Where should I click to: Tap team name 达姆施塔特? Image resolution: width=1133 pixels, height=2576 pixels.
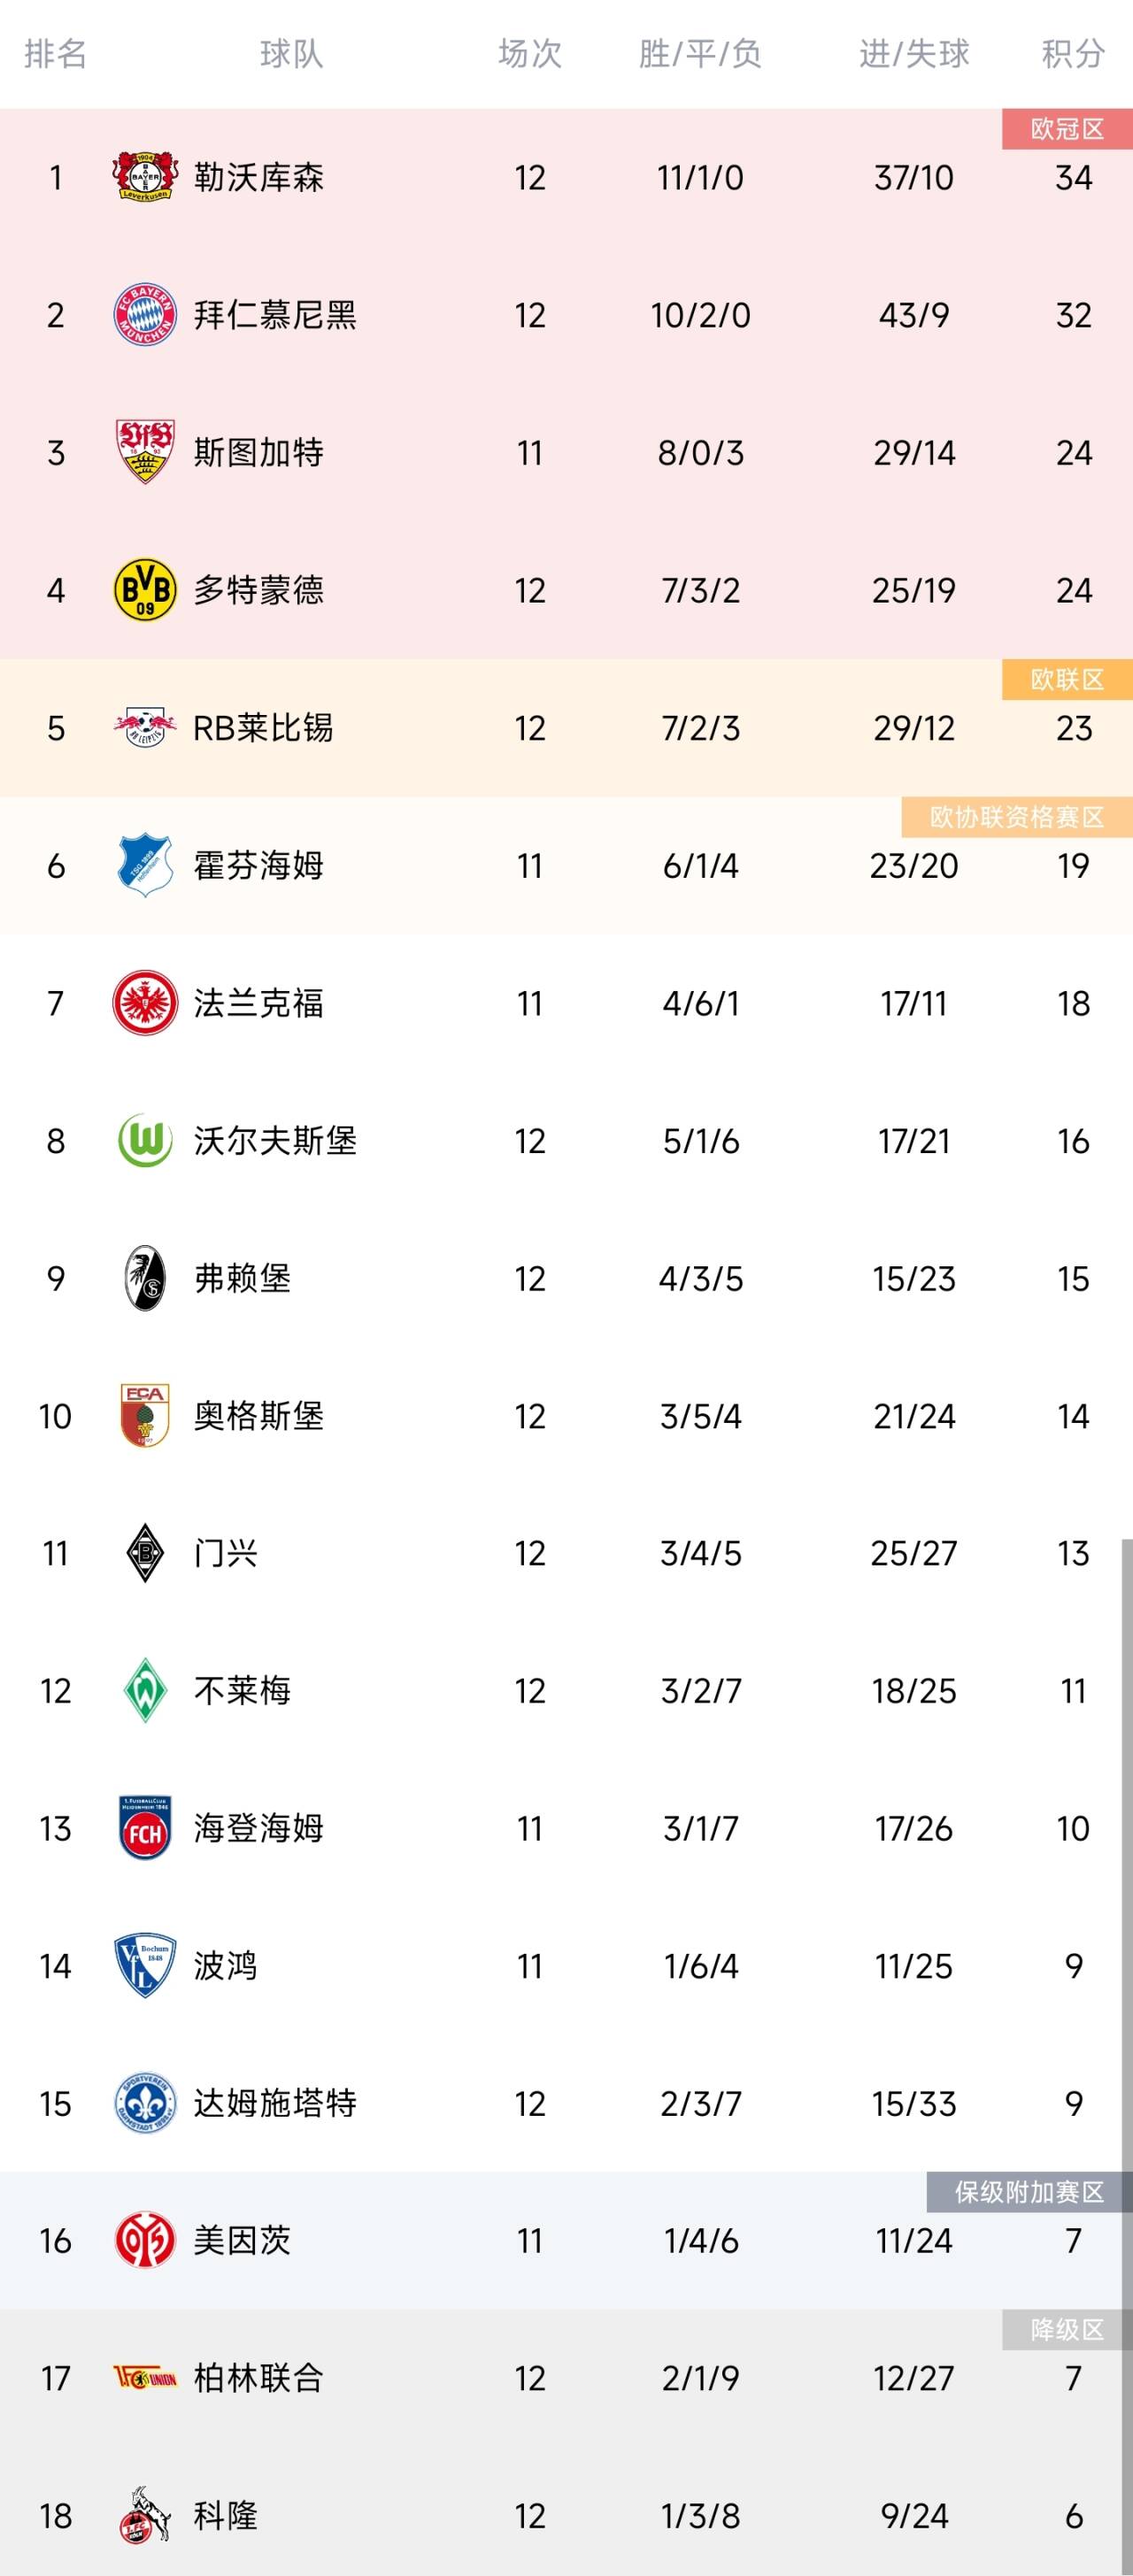275,2103
